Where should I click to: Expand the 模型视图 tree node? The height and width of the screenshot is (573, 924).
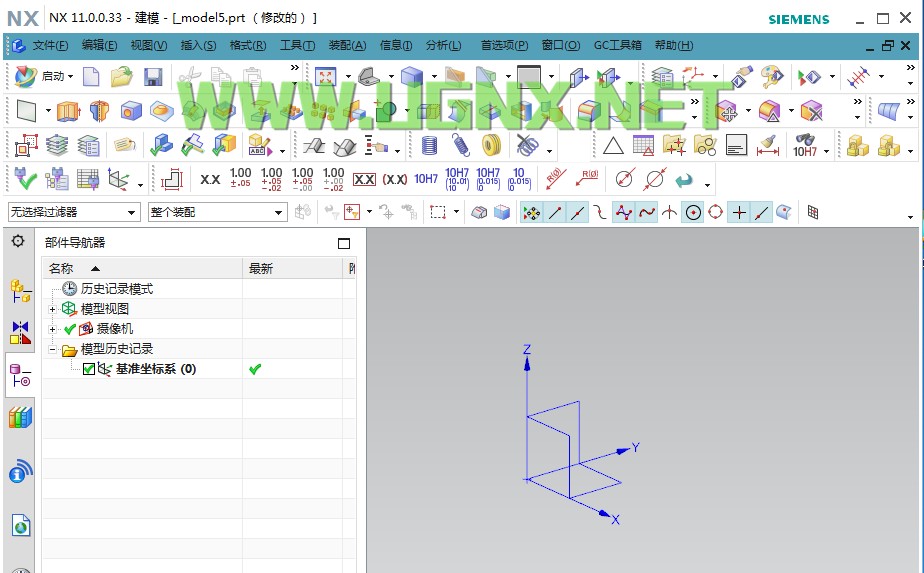[x=52, y=309]
